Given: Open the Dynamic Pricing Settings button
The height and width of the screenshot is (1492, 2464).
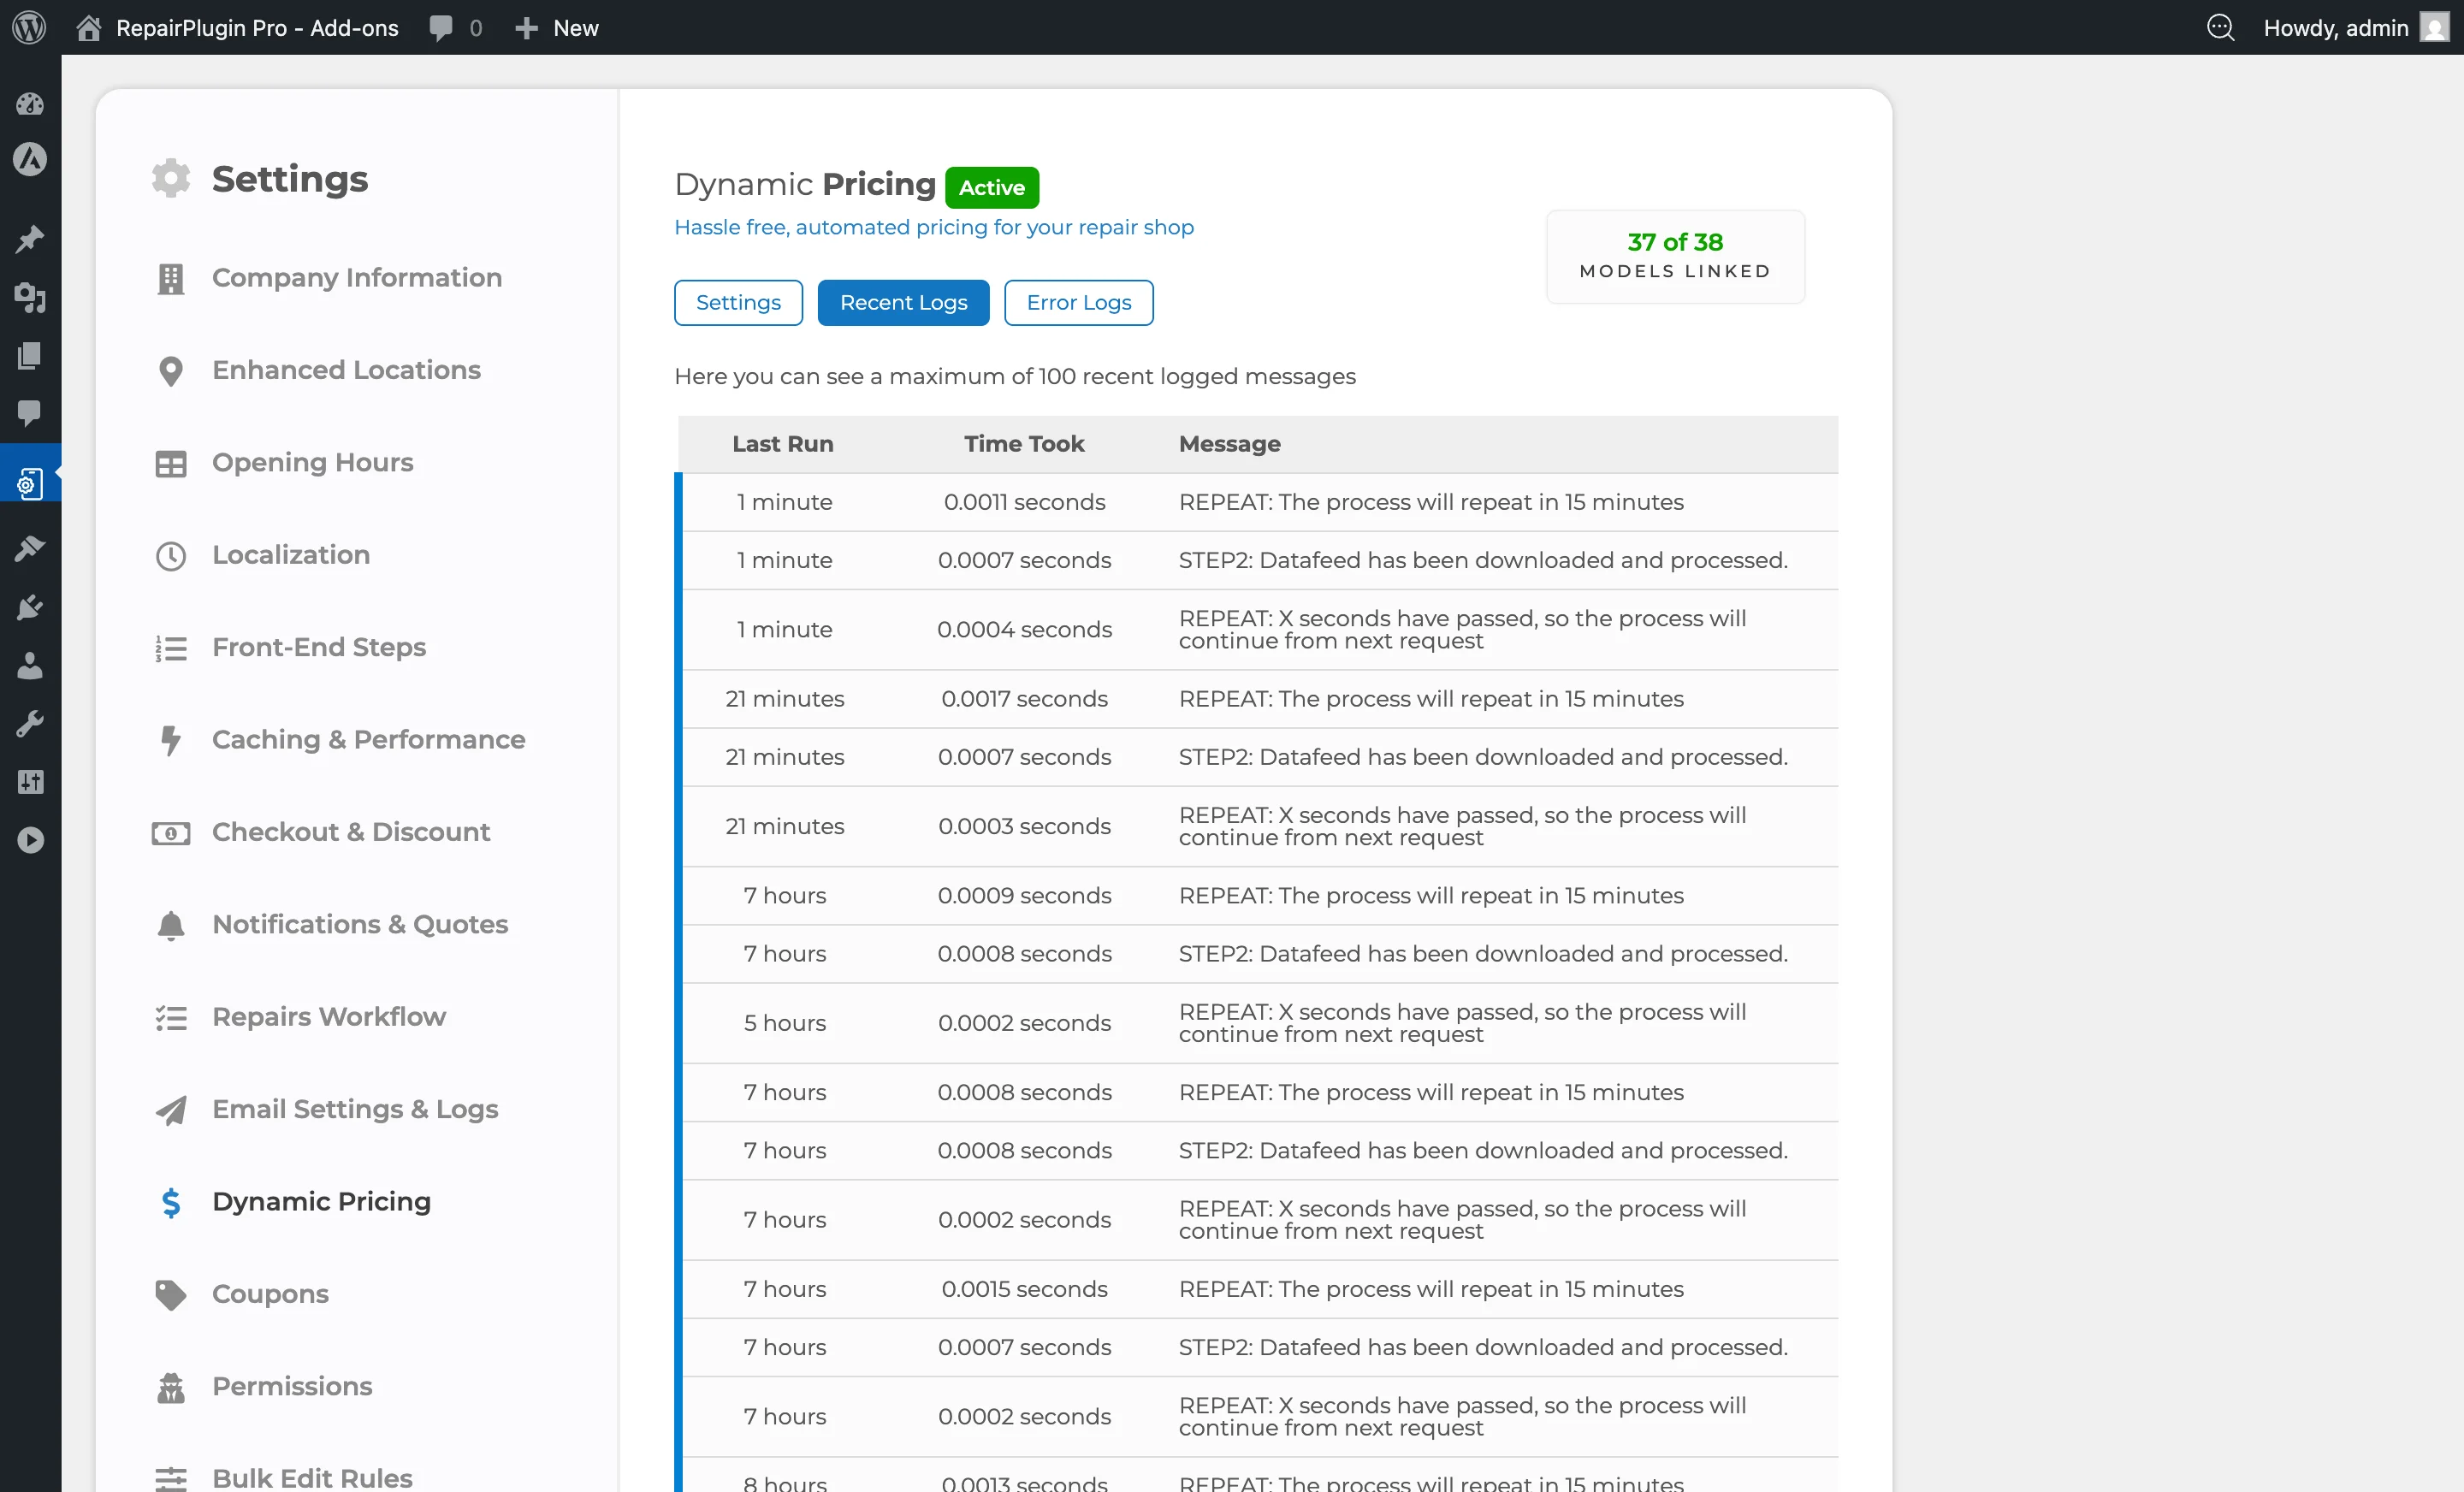Looking at the screenshot, I should click(x=737, y=302).
